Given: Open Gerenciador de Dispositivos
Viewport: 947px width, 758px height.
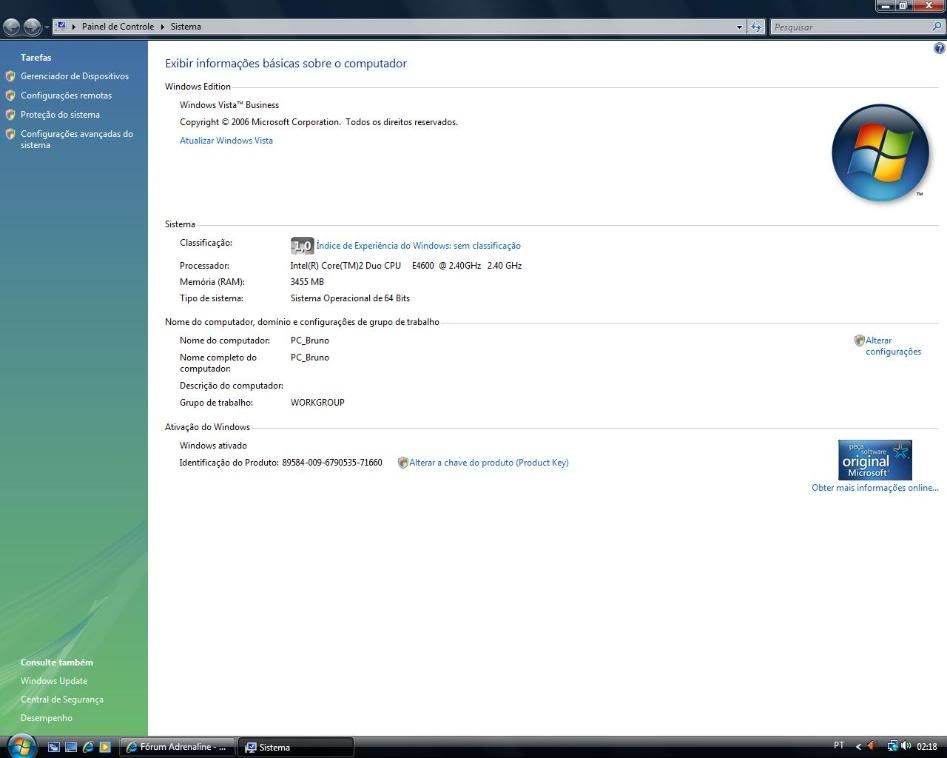Looking at the screenshot, I should 74,76.
